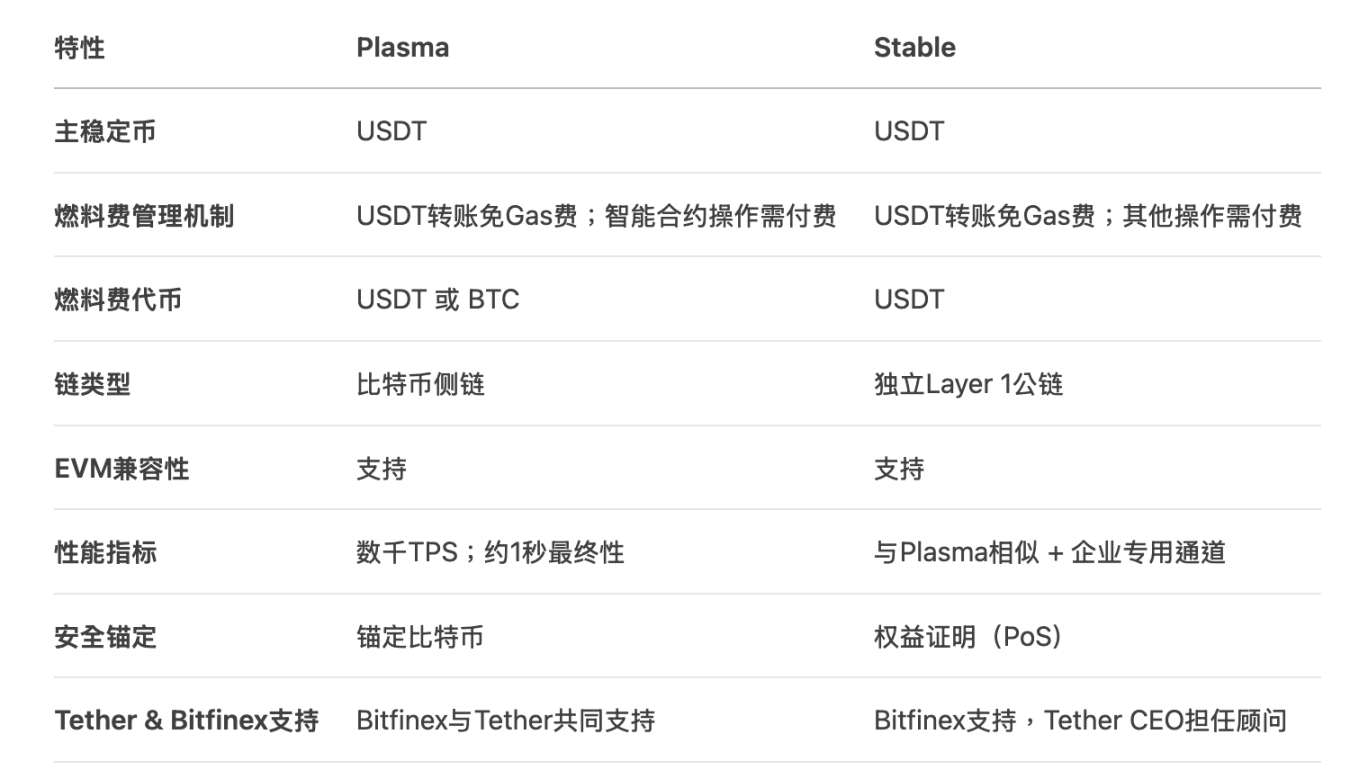Select the 与Plasma相似 + 企业专用通道 cell
Screen dimensions: 1359x770
pos(1050,552)
